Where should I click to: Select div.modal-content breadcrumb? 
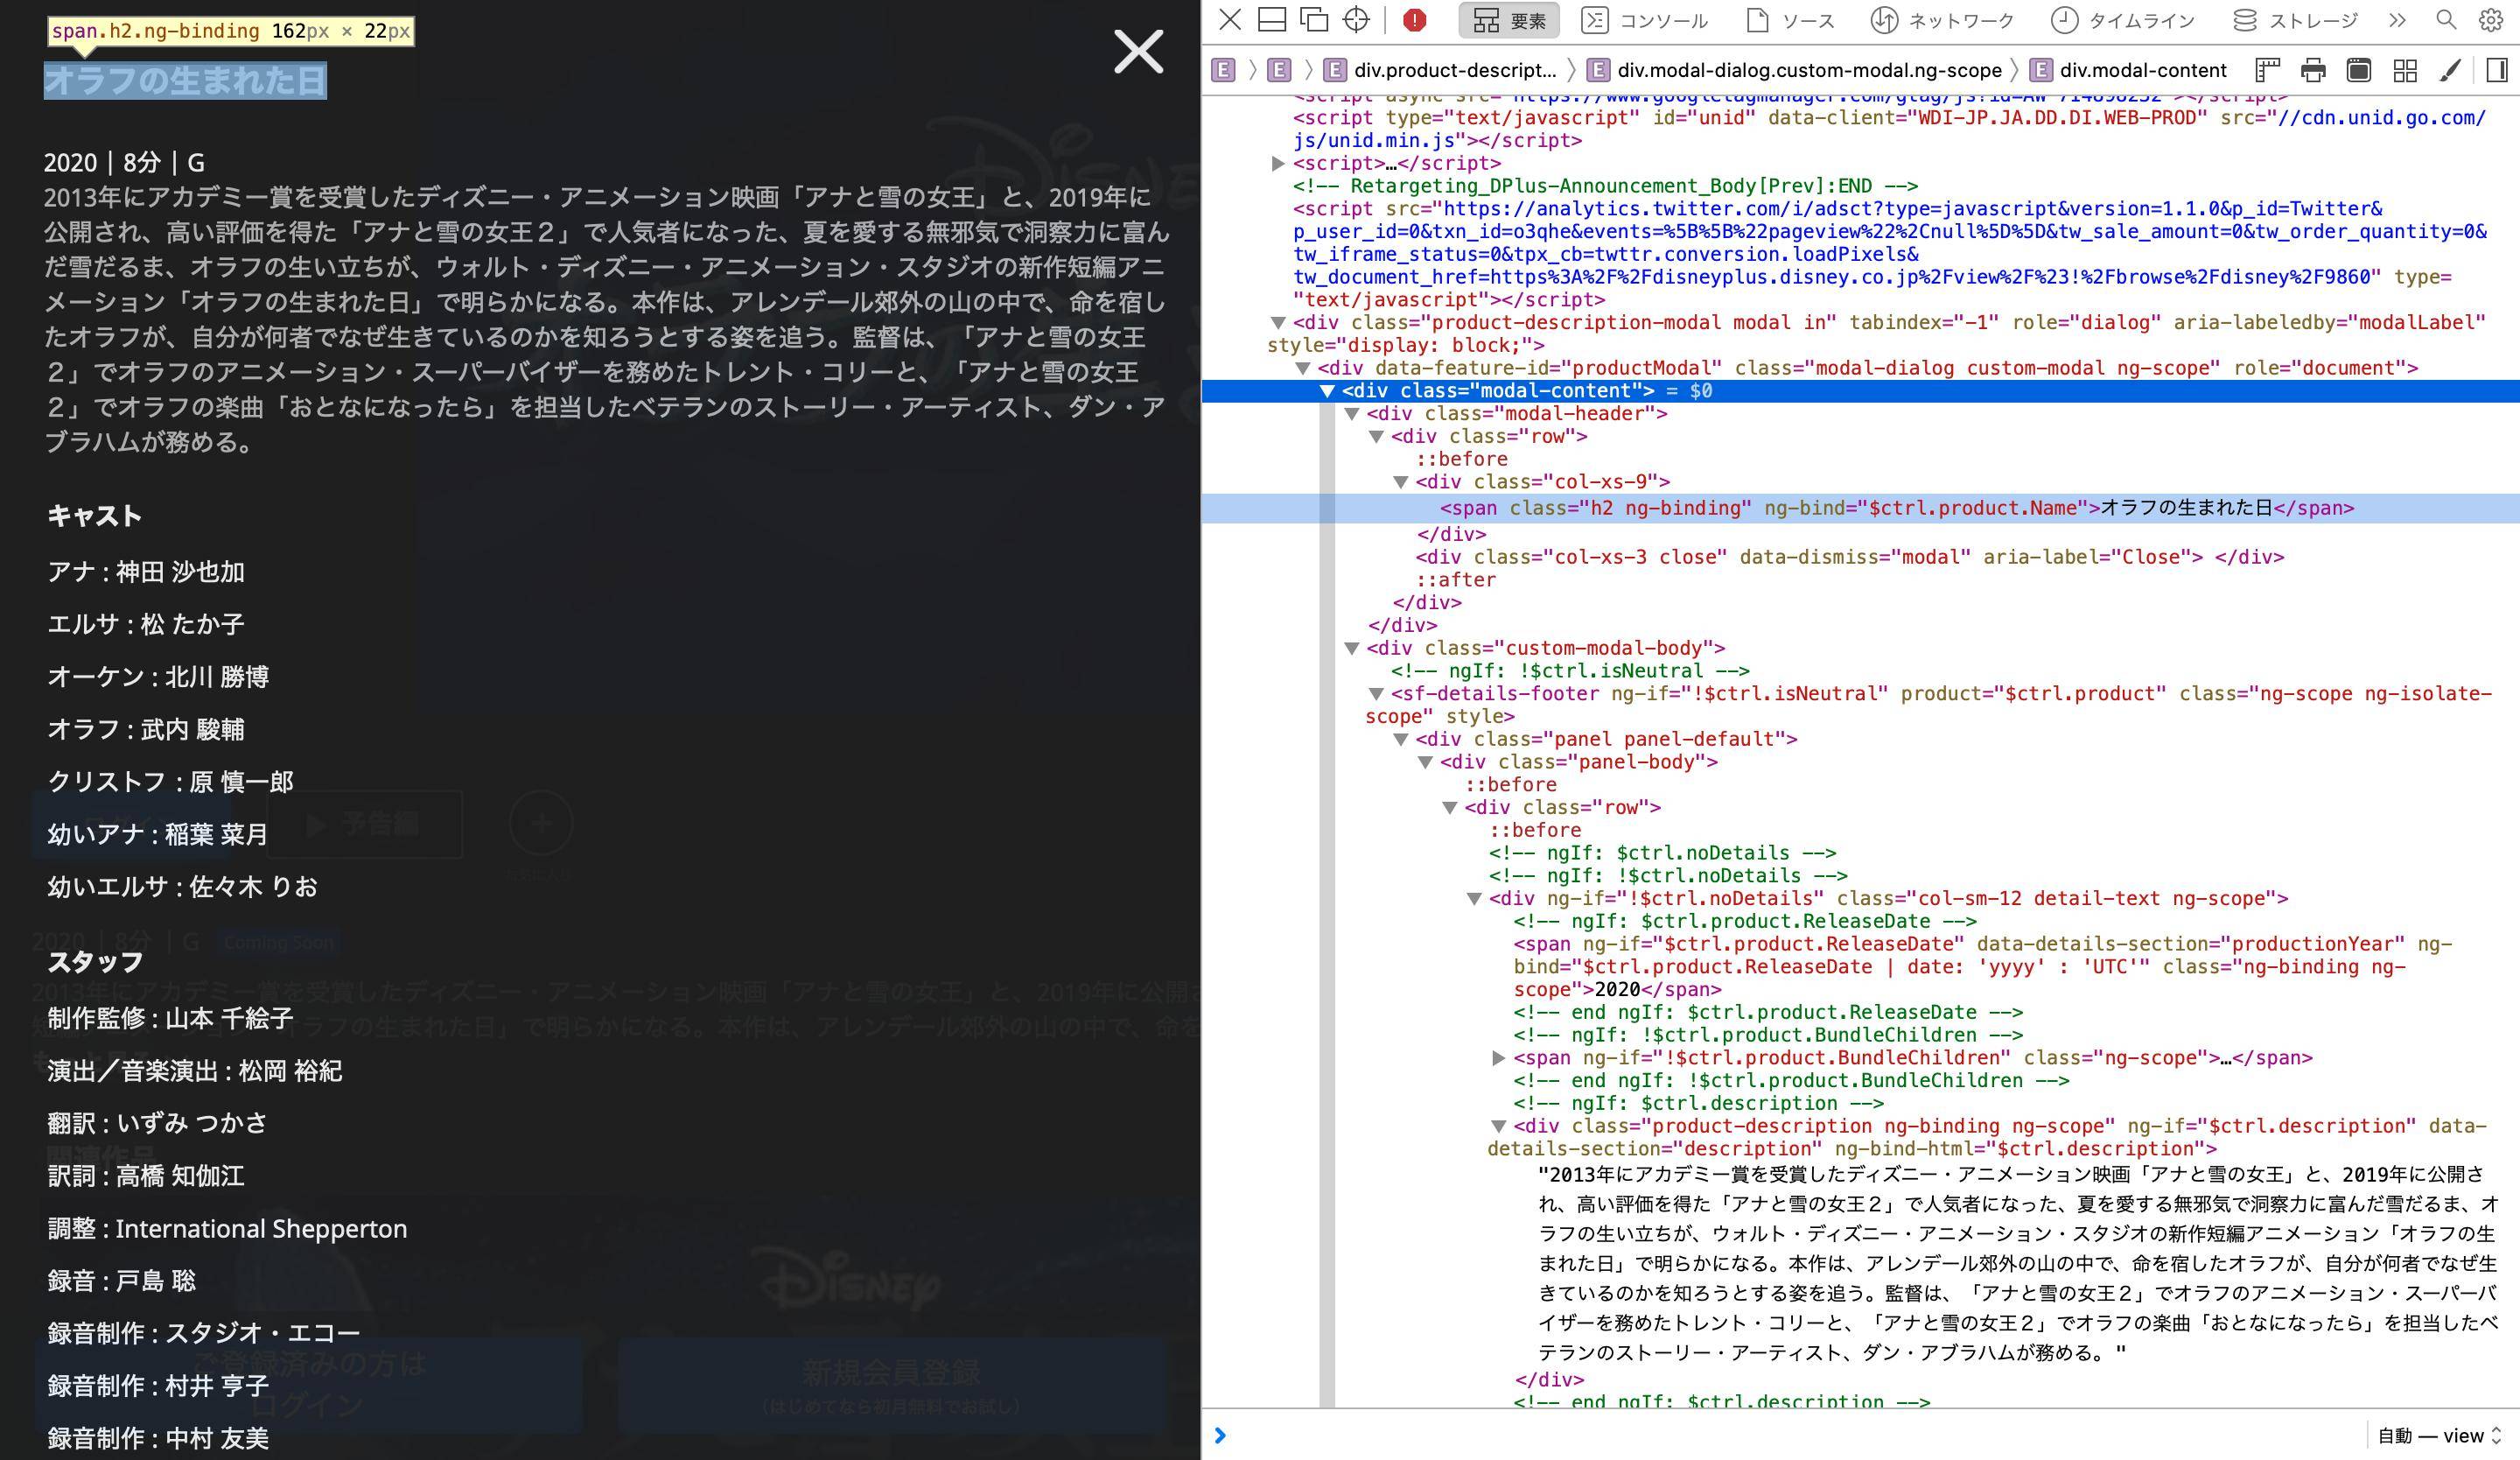2128,70
